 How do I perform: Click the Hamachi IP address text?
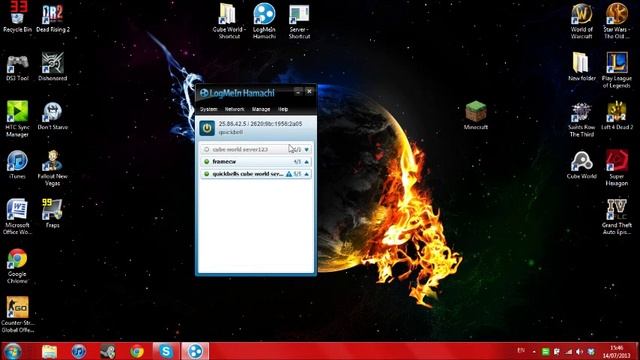(x=260, y=124)
